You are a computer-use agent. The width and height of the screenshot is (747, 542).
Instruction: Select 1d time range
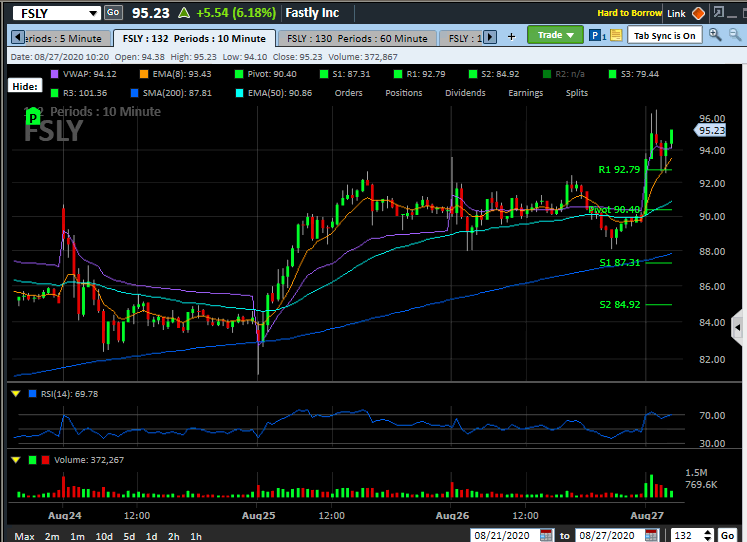coord(151,536)
